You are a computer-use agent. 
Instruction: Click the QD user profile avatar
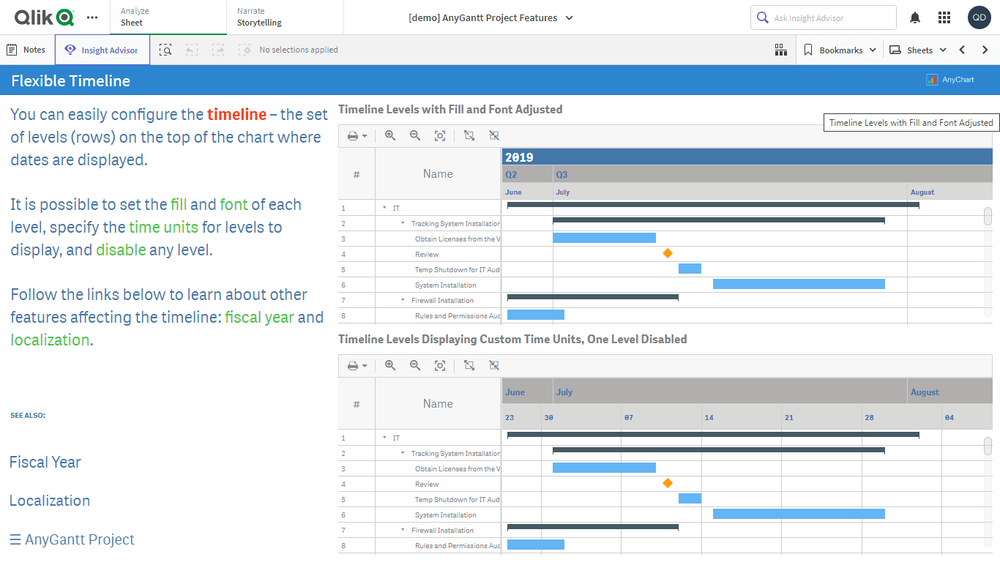979,18
